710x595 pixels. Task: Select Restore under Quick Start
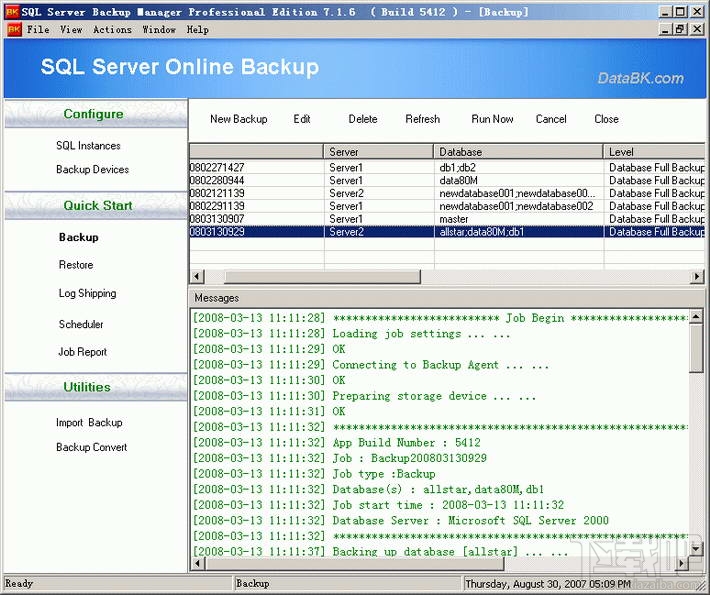76,265
